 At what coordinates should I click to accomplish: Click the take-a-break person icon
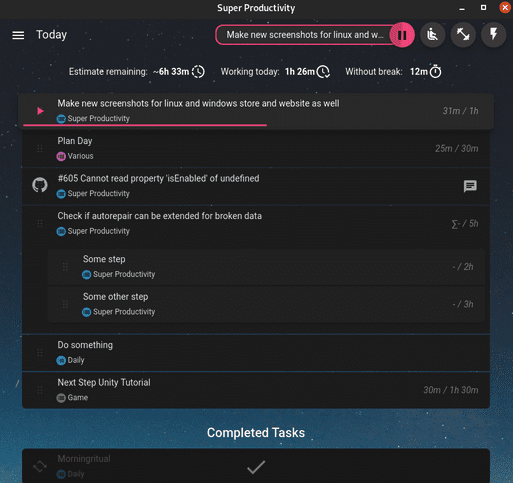coord(432,35)
